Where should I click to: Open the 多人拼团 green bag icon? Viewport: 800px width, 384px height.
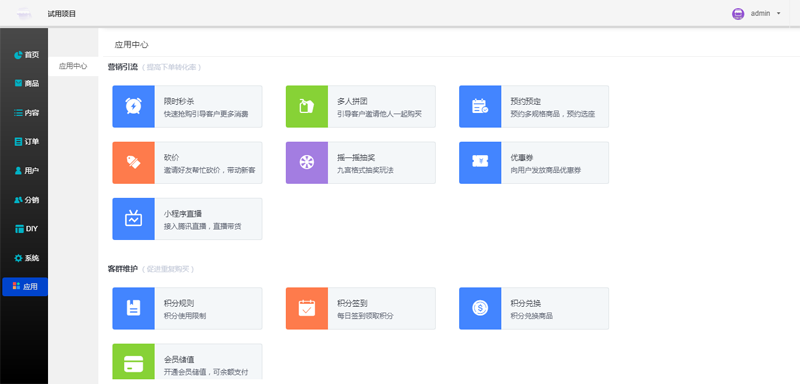[307, 106]
